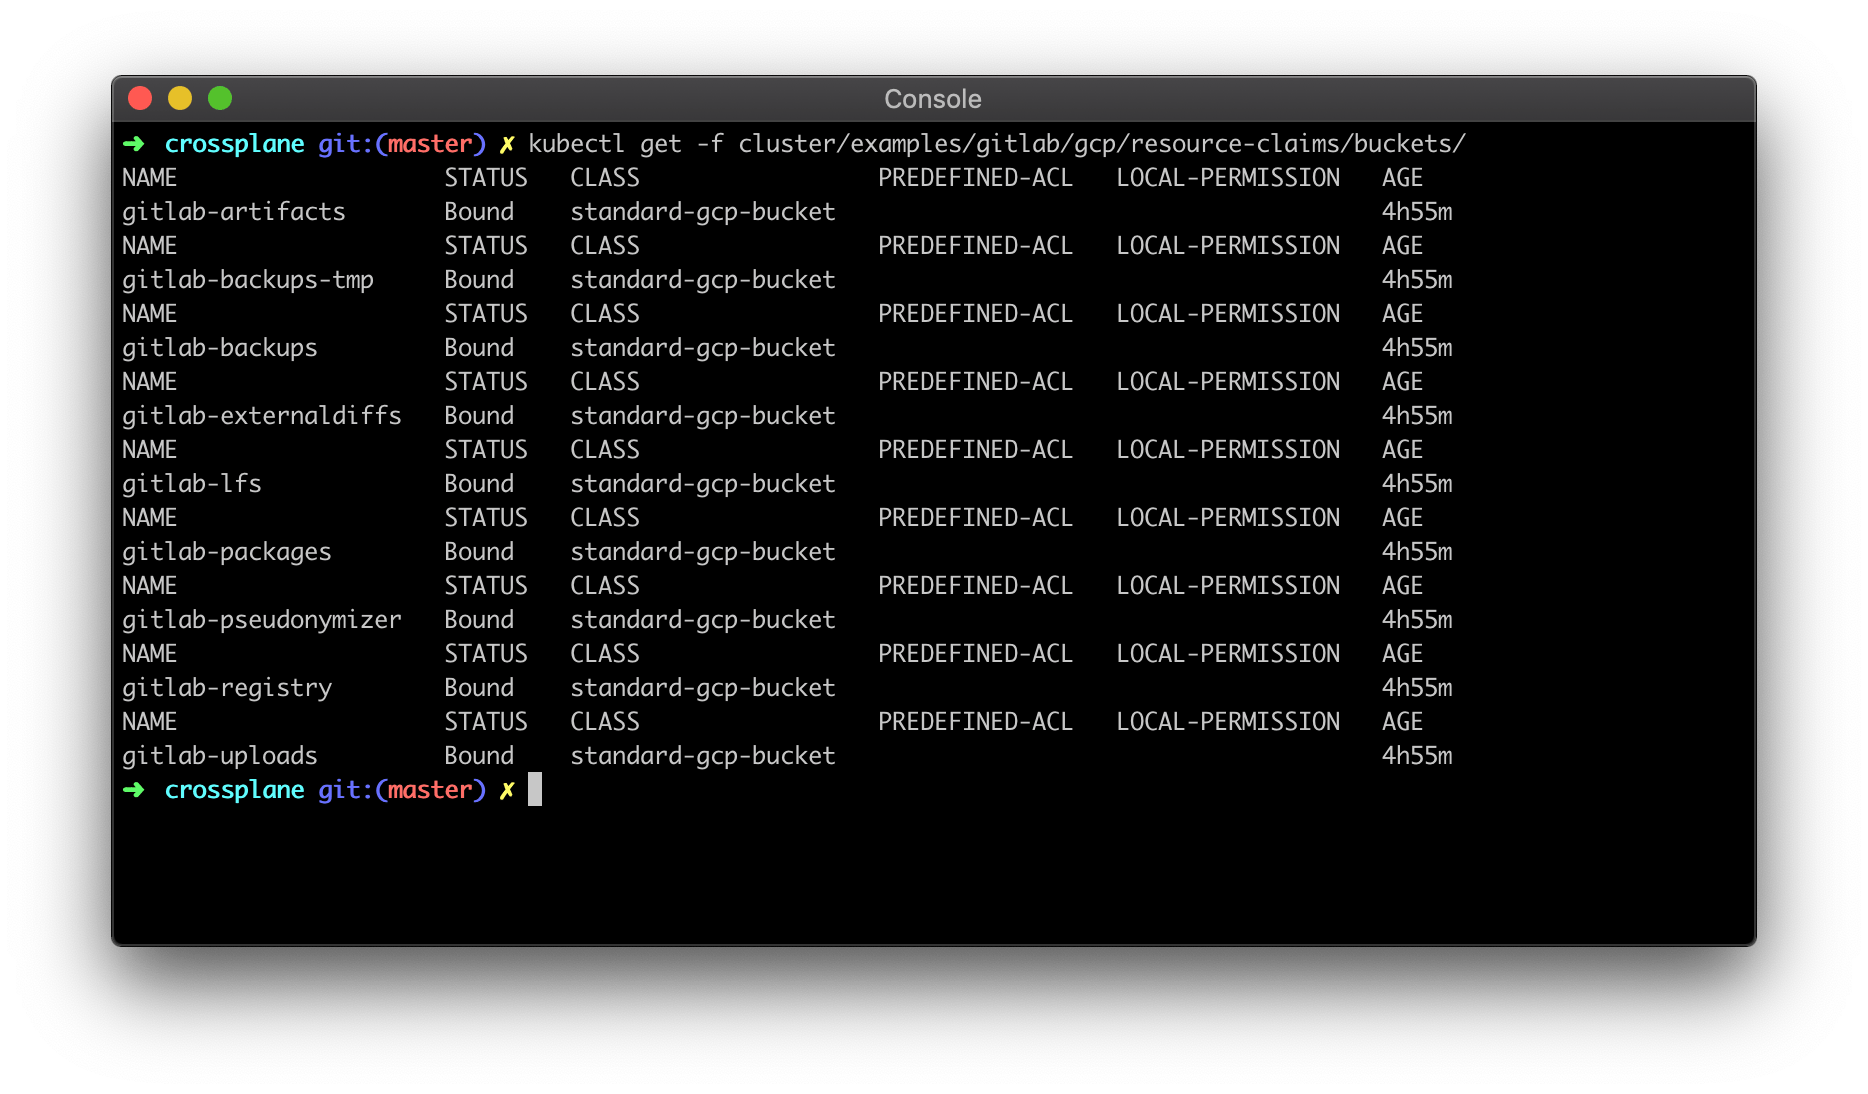Viewport: 1868px width, 1094px height.
Task: Click git:(master) in the final empty prompt
Action: 402,790
